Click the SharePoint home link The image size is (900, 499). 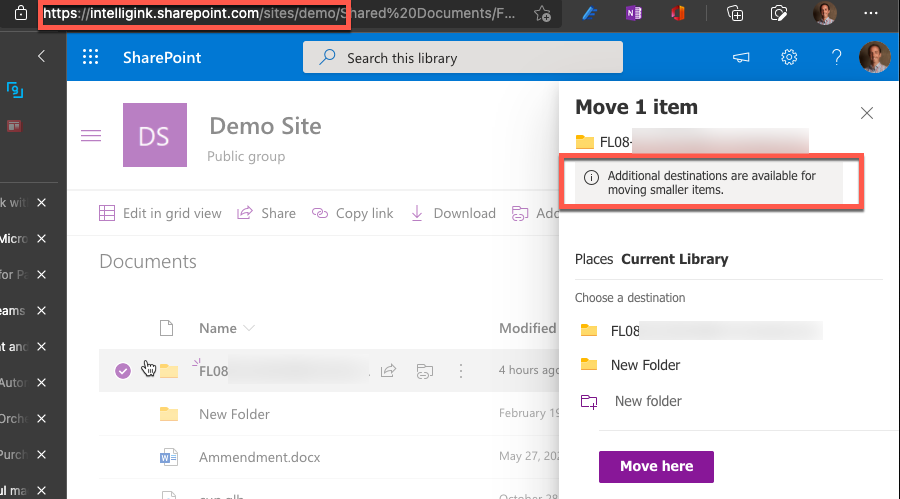[x=162, y=57]
